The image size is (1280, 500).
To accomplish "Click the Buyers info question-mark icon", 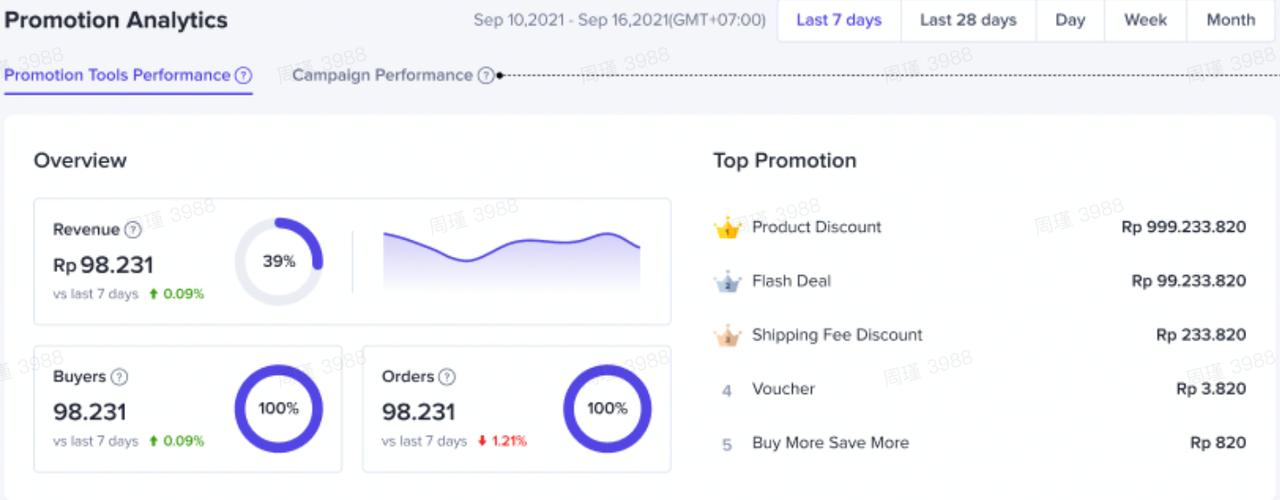I will pyautogui.click(x=119, y=377).
